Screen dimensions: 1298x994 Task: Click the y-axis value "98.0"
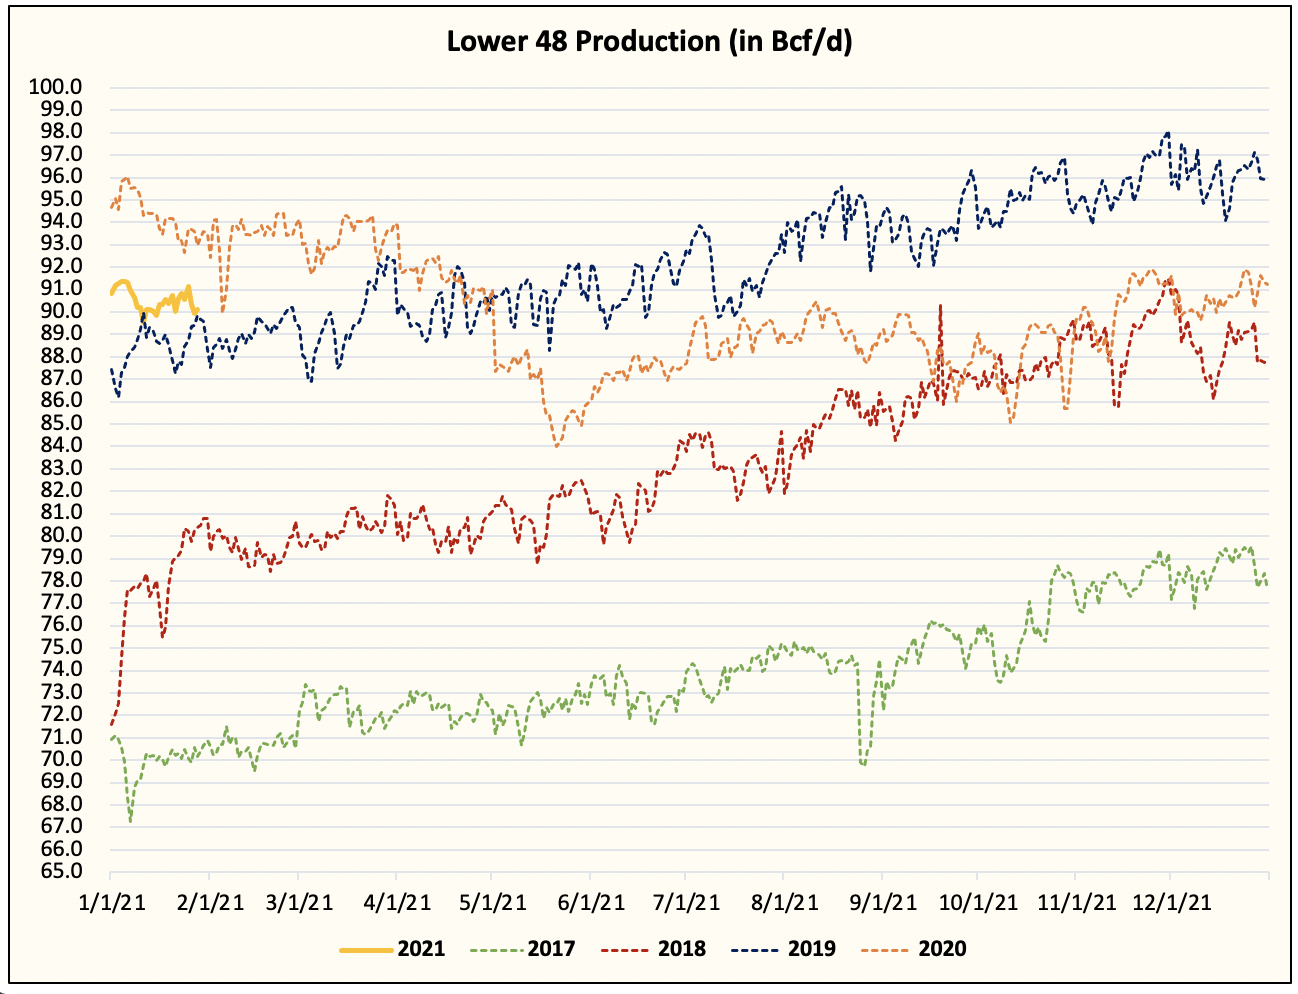click(x=59, y=132)
